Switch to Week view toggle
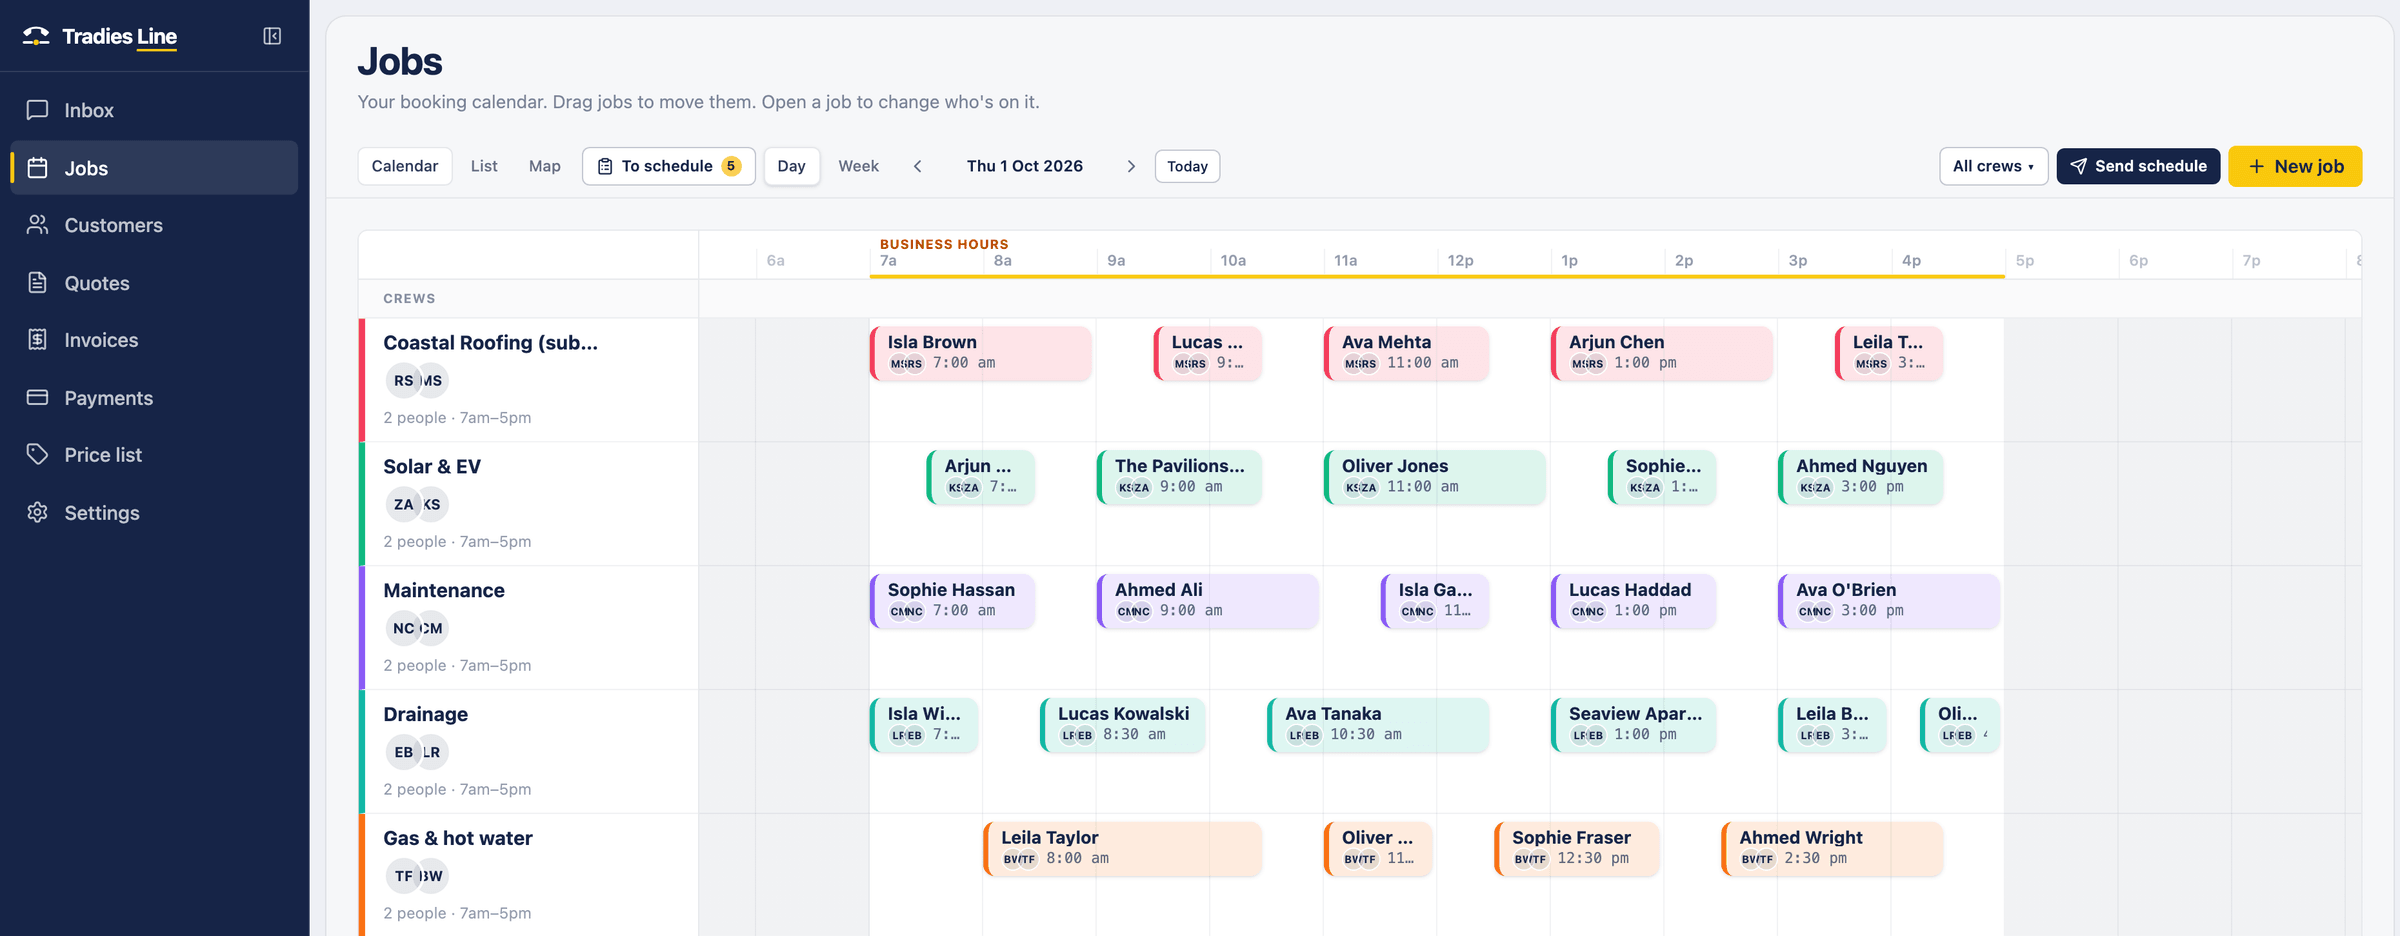This screenshot has height=936, width=2400. coord(858,166)
